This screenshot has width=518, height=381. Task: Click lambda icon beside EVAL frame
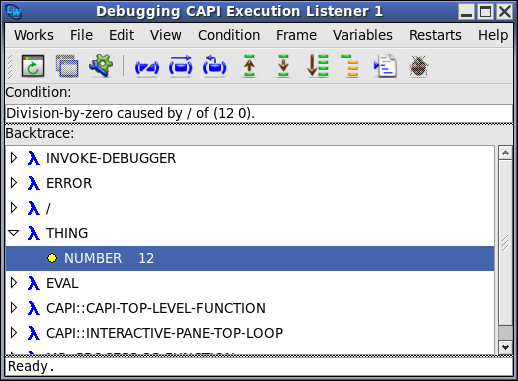point(34,283)
